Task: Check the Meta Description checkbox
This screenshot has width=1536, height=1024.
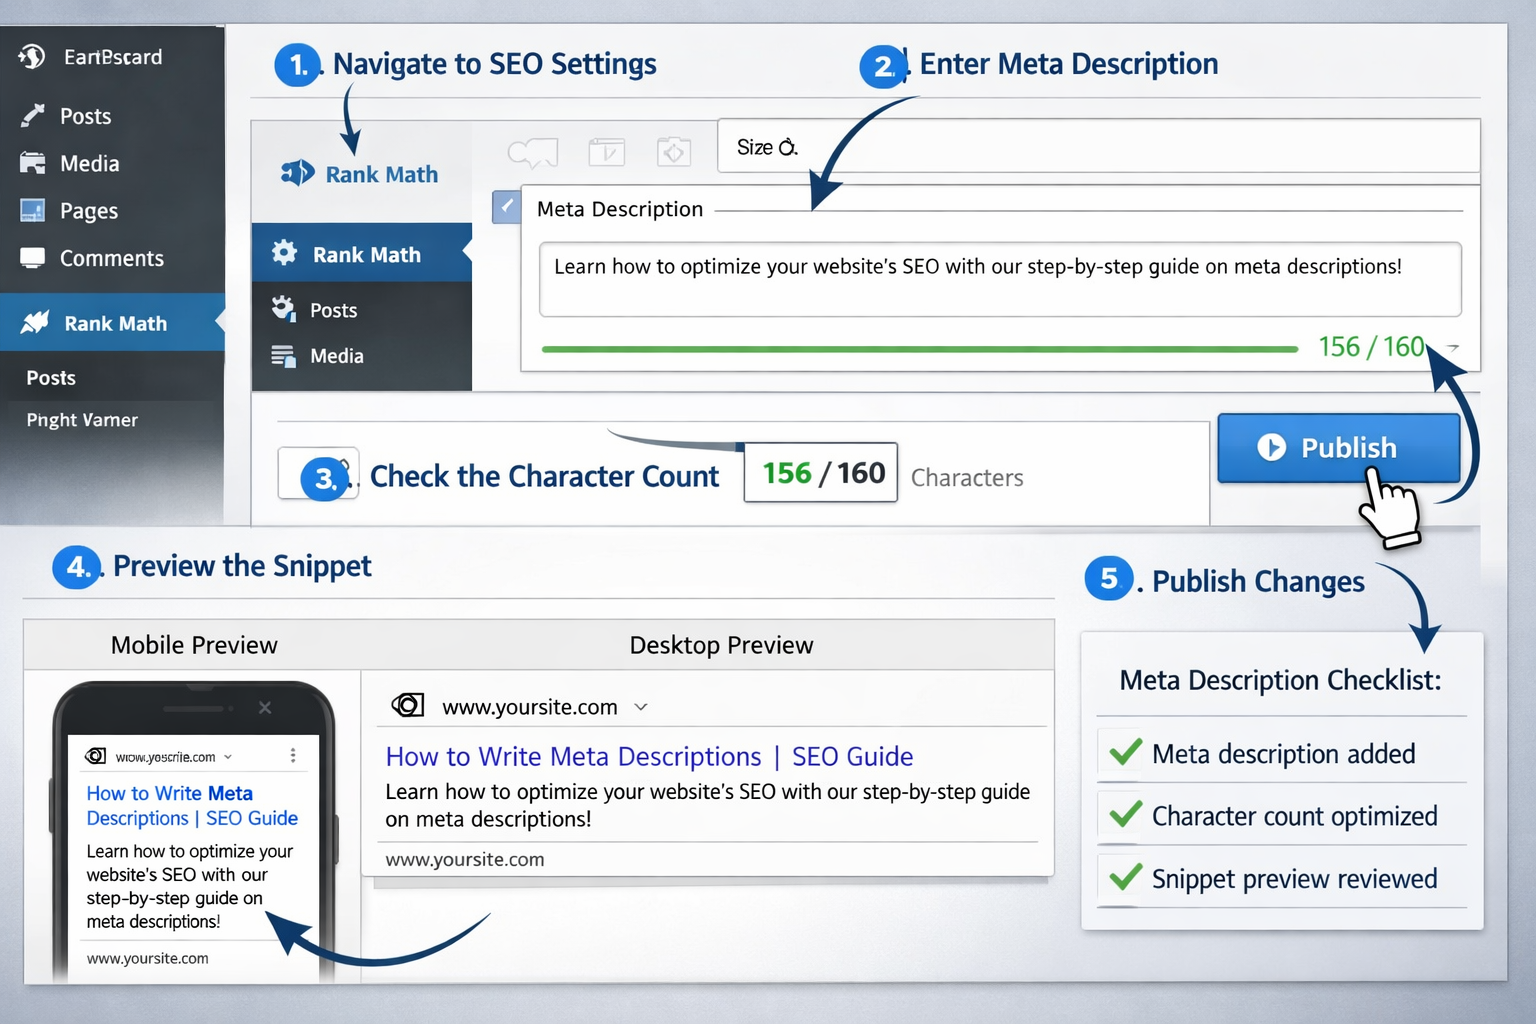Action: [x=506, y=207]
